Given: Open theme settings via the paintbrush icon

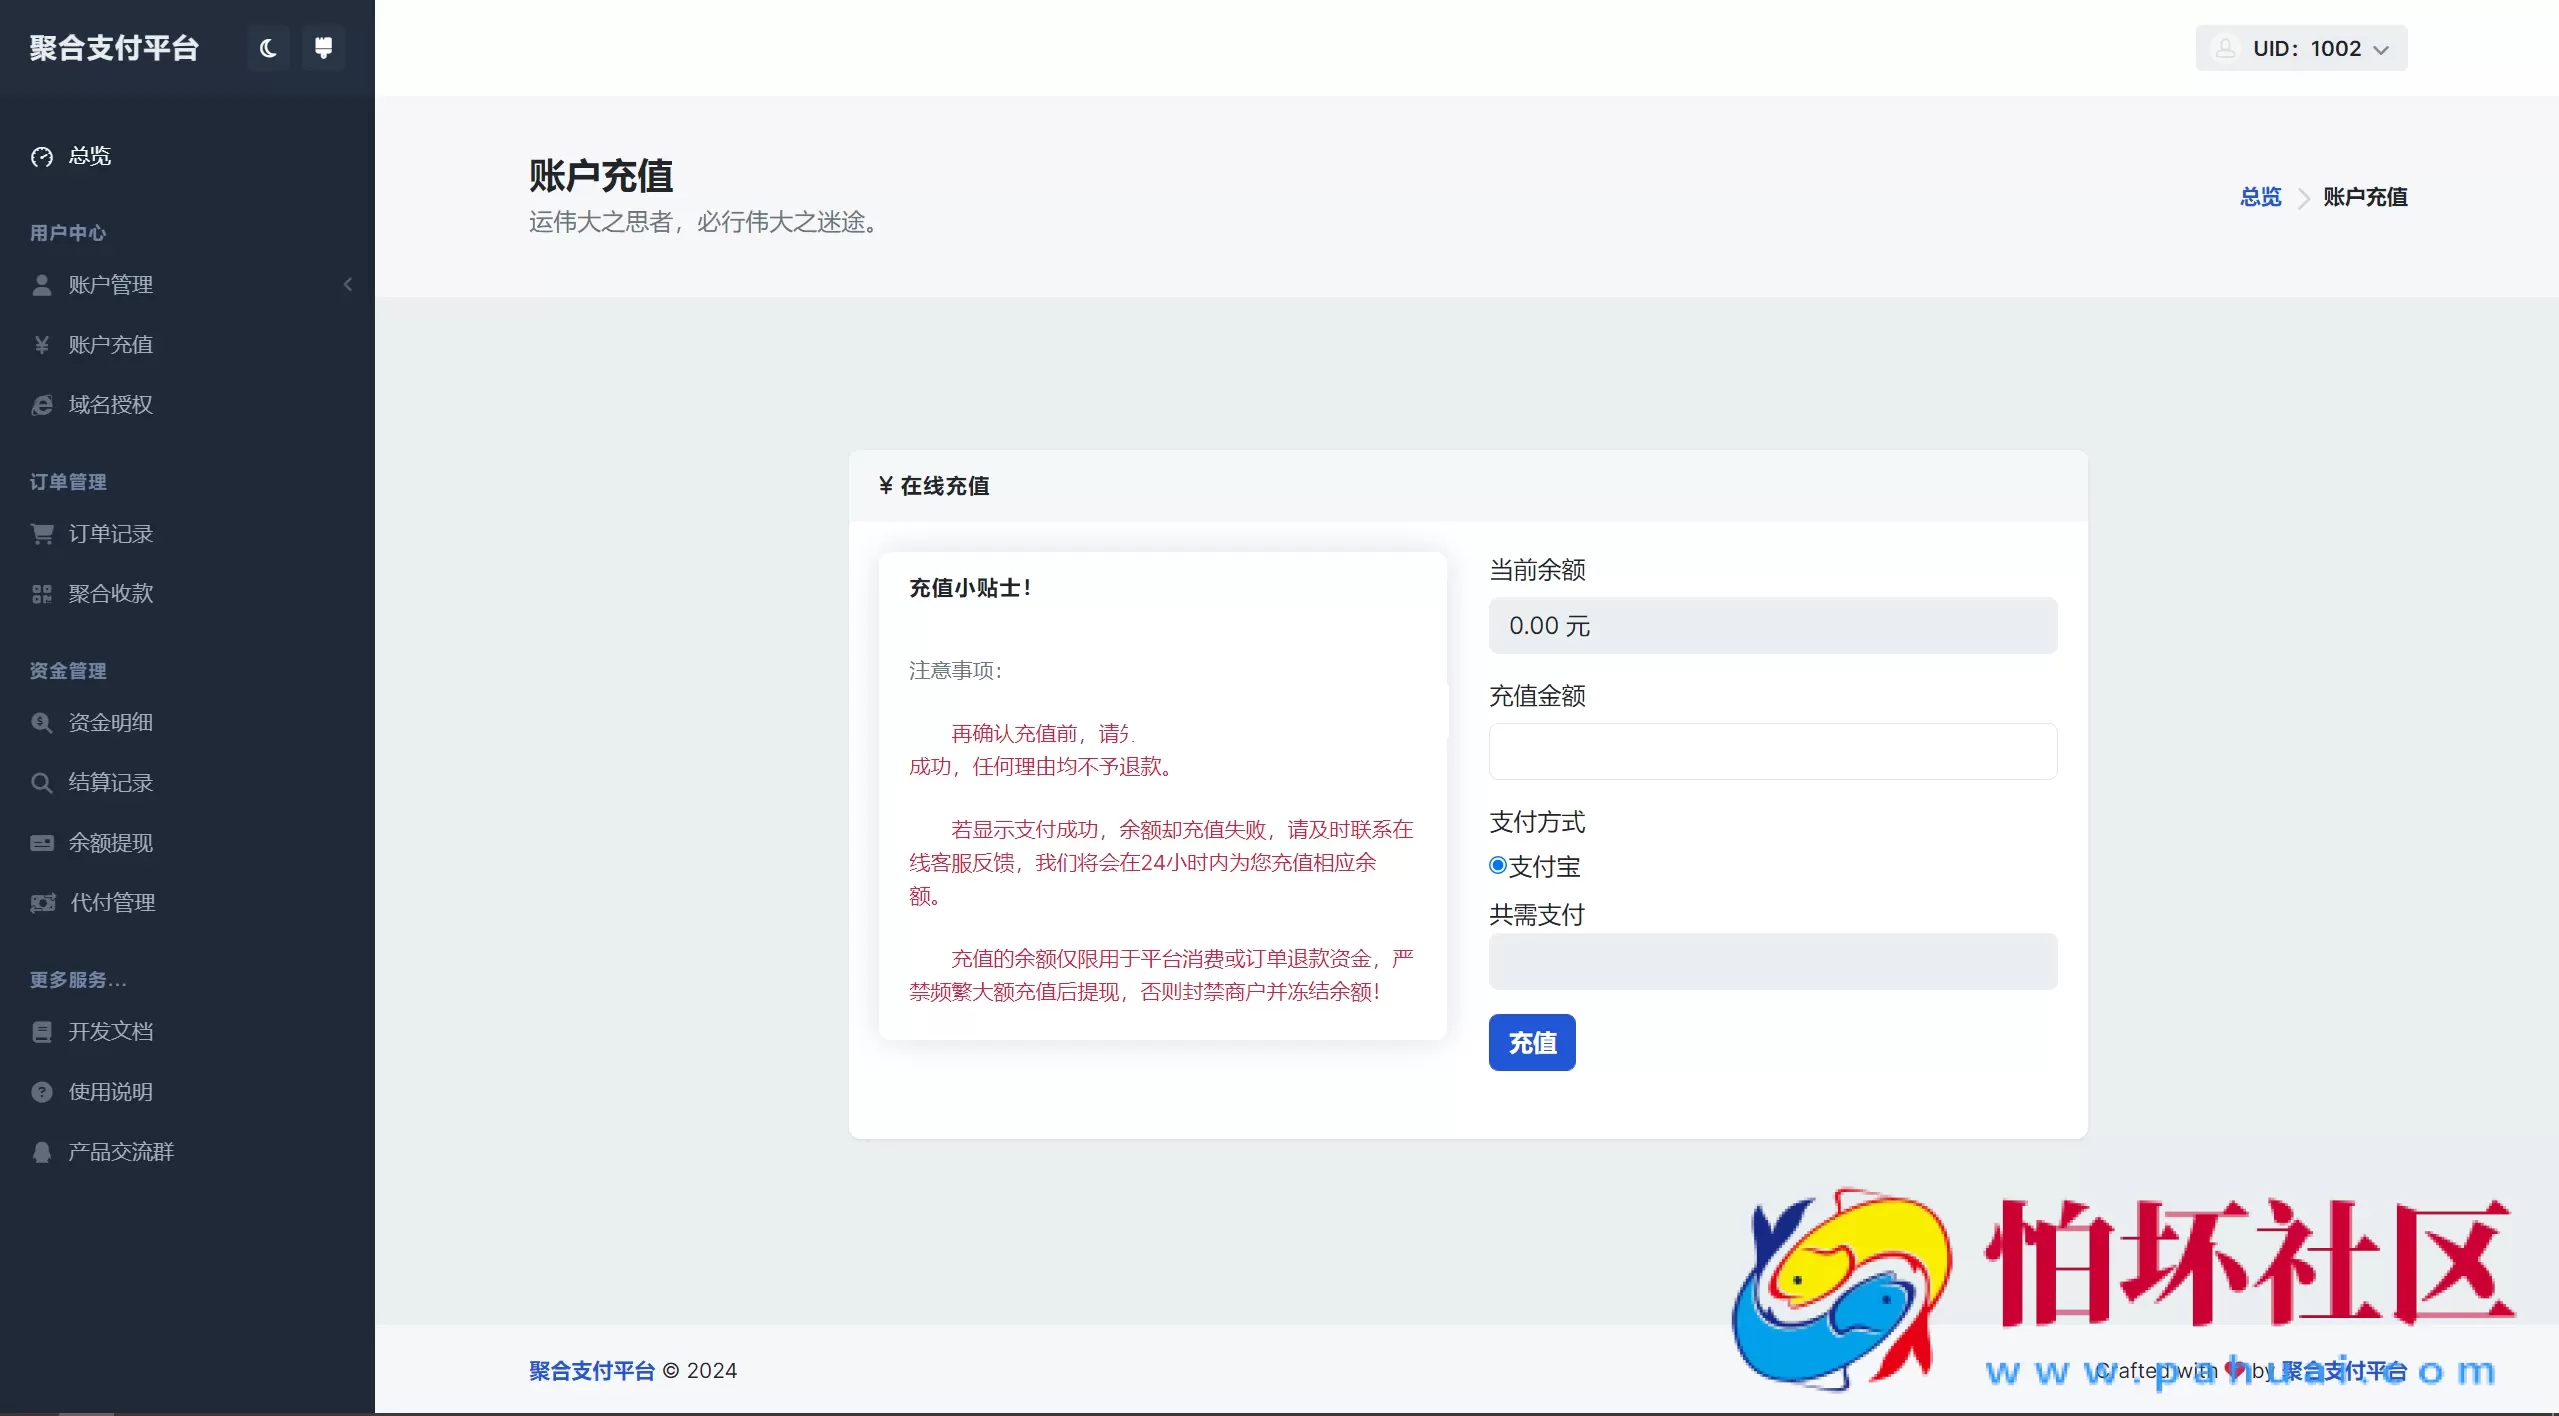Looking at the screenshot, I should [x=322, y=47].
